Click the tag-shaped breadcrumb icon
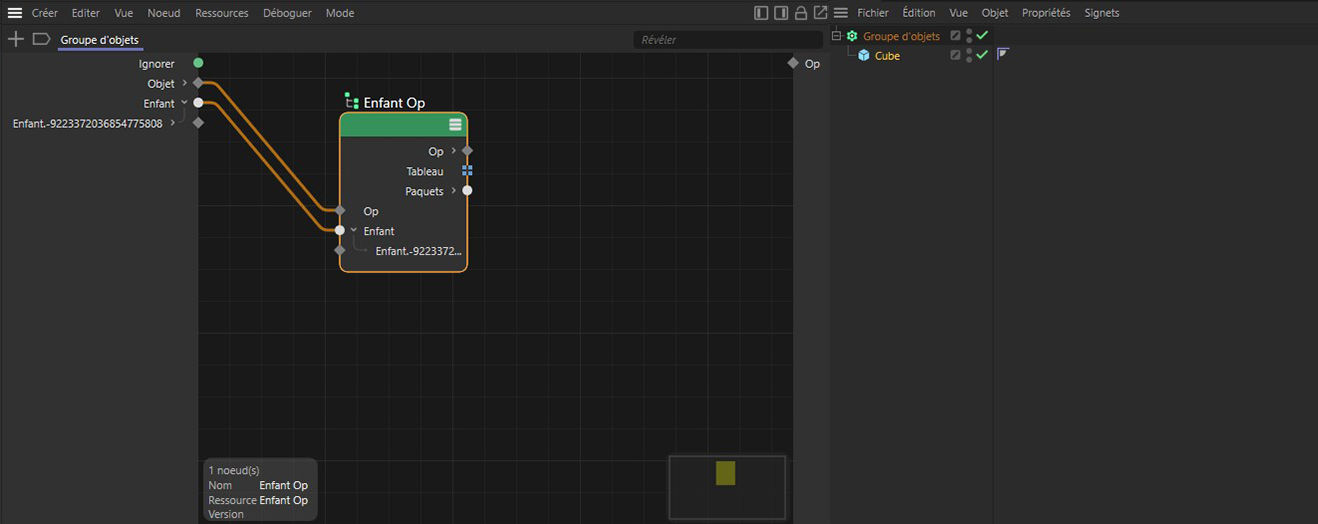This screenshot has width=1318, height=524. coord(41,39)
